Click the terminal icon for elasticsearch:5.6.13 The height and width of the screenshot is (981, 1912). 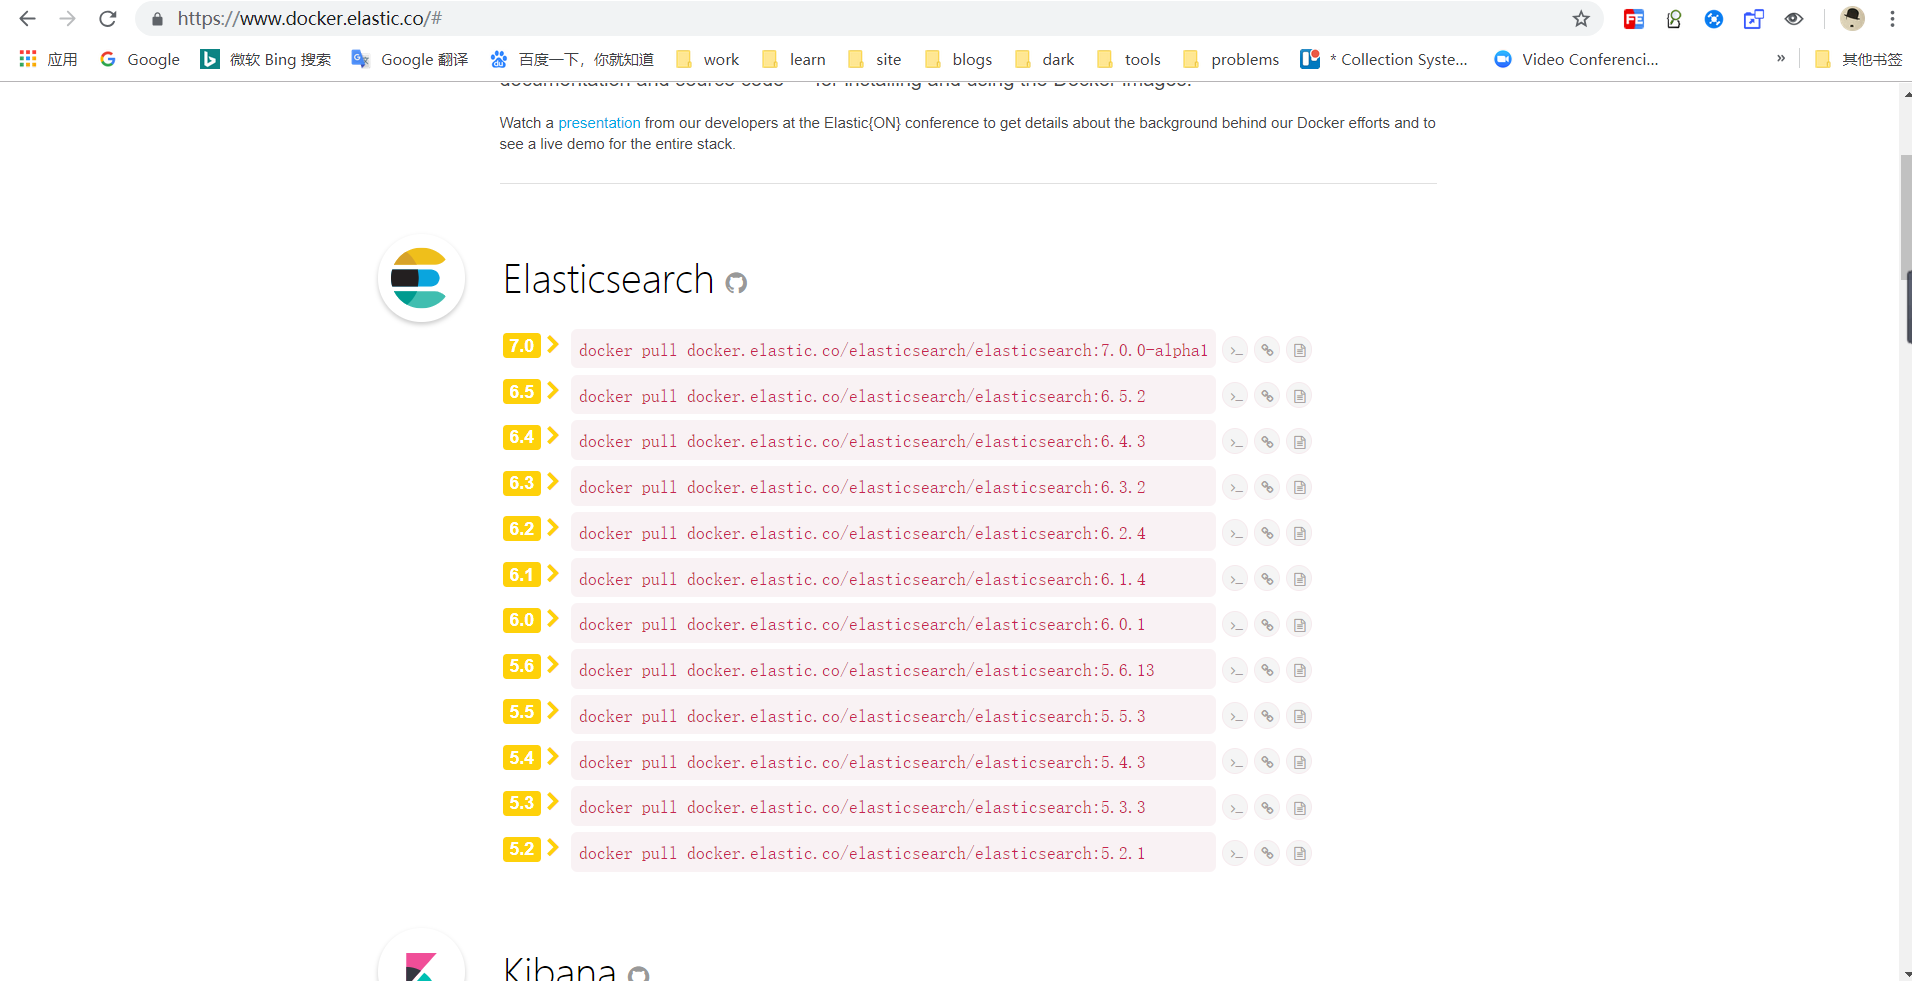[1236, 670]
